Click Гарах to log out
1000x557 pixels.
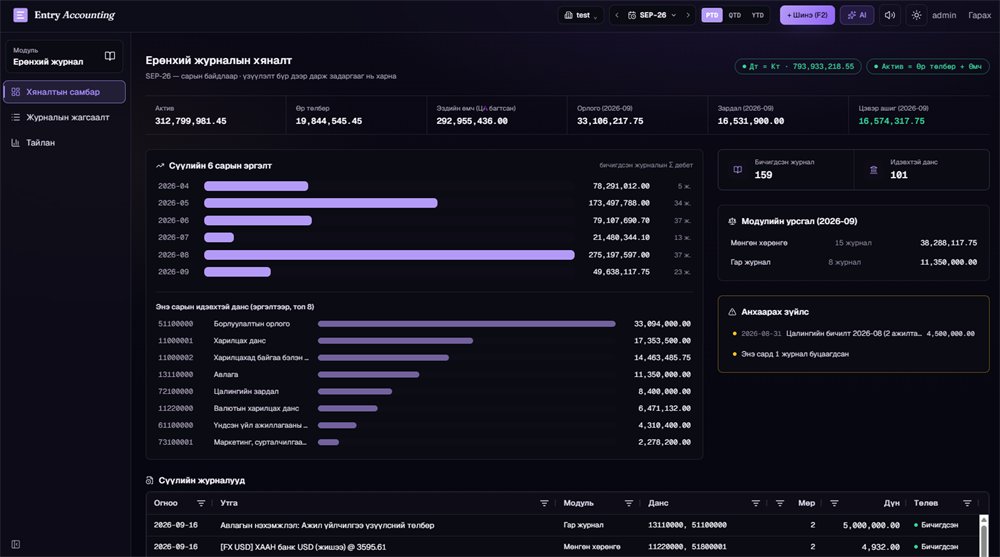click(979, 15)
